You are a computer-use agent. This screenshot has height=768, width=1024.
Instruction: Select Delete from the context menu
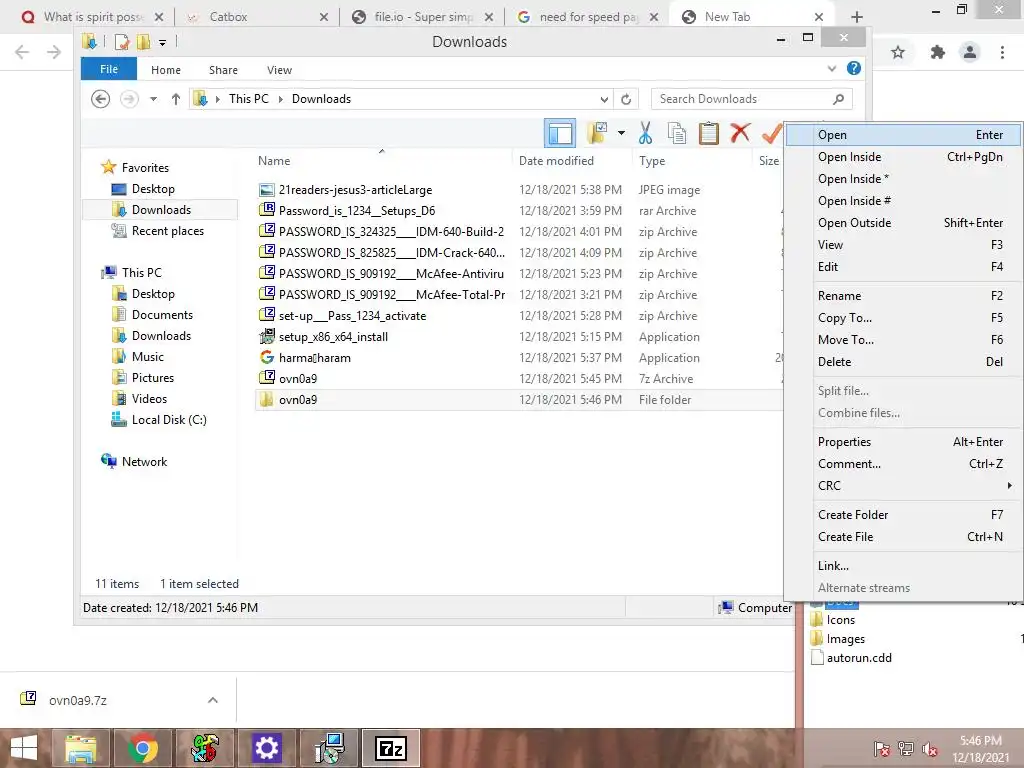tap(904, 362)
